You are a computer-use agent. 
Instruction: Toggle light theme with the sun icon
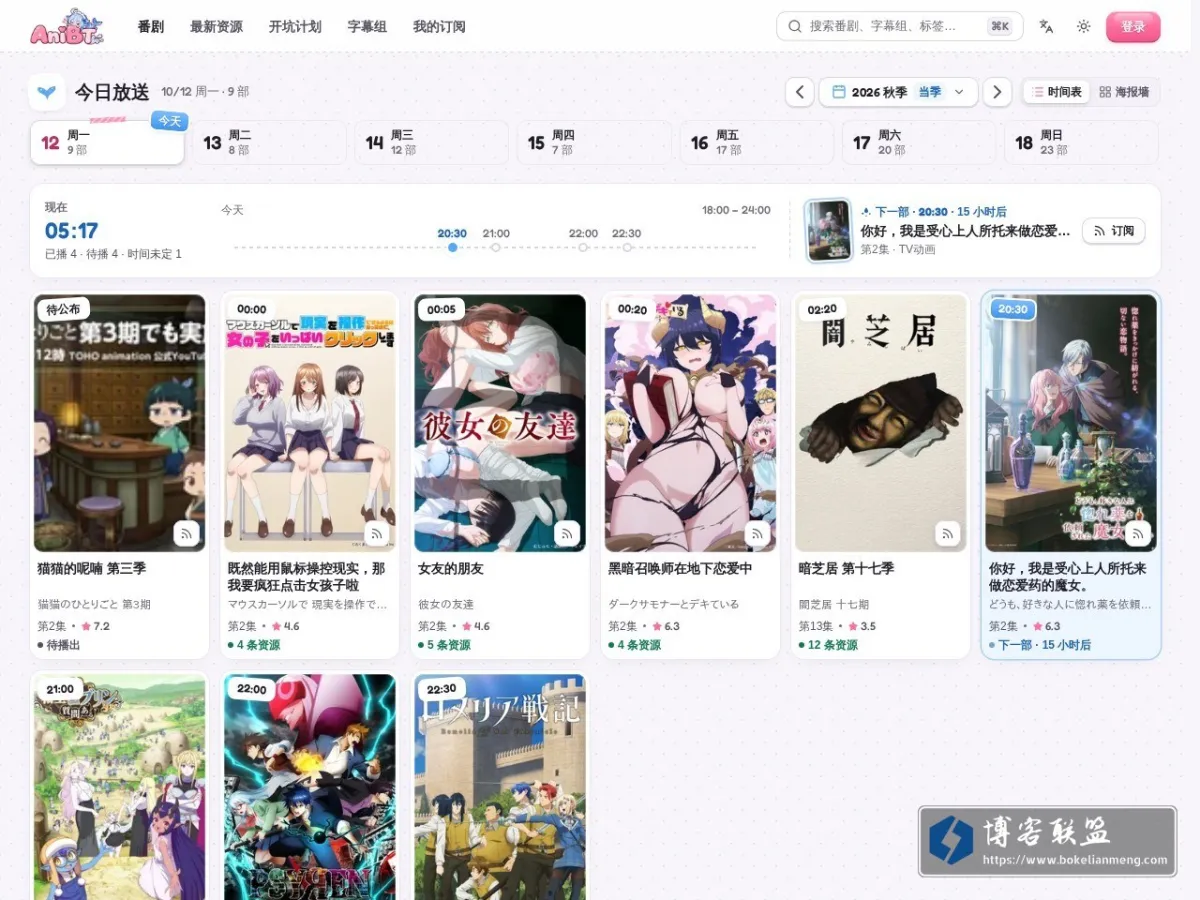coord(1083,27)
